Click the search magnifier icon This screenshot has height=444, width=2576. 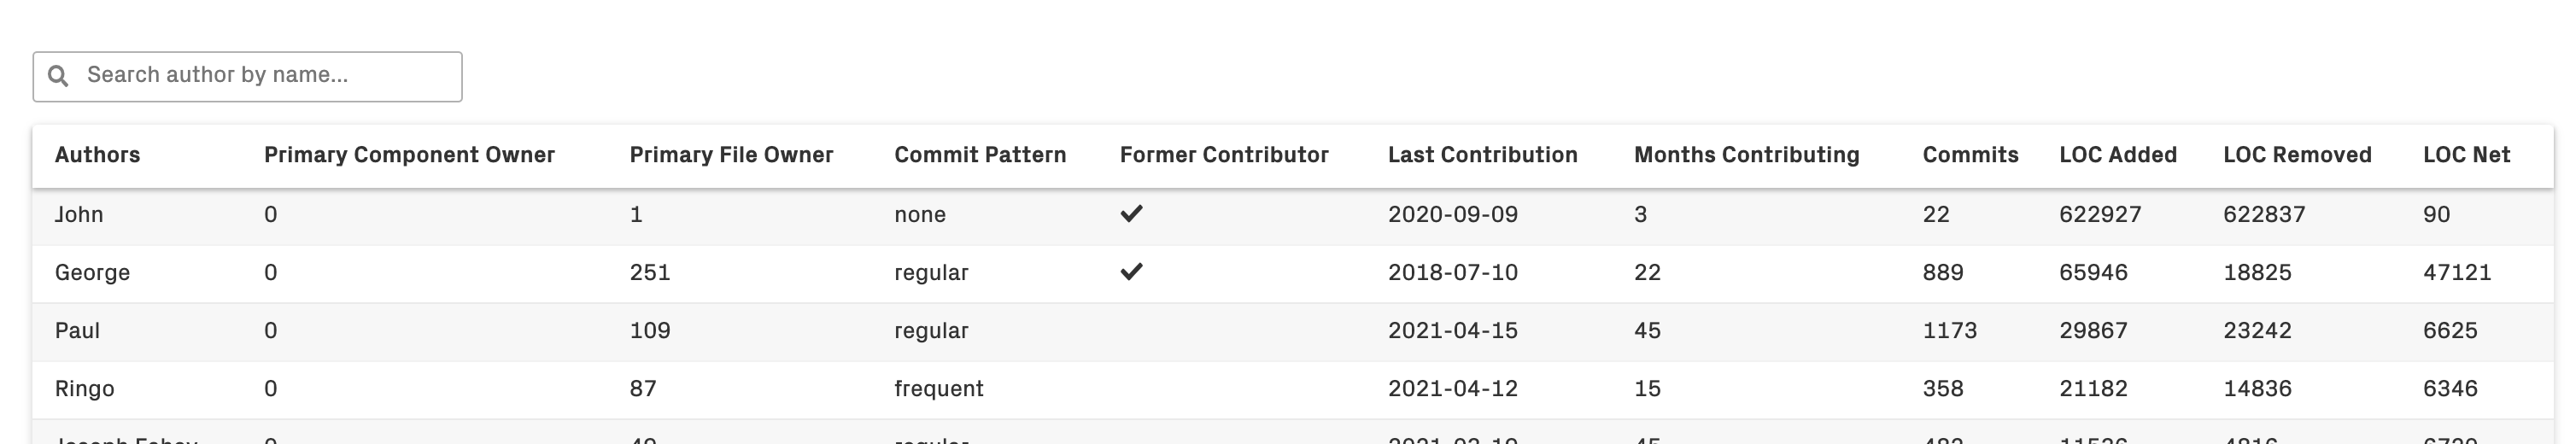click(x=59, y=76)
